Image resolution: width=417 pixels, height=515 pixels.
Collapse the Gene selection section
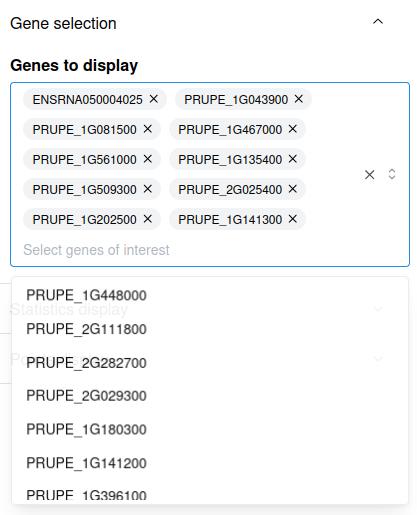(378, 22)
